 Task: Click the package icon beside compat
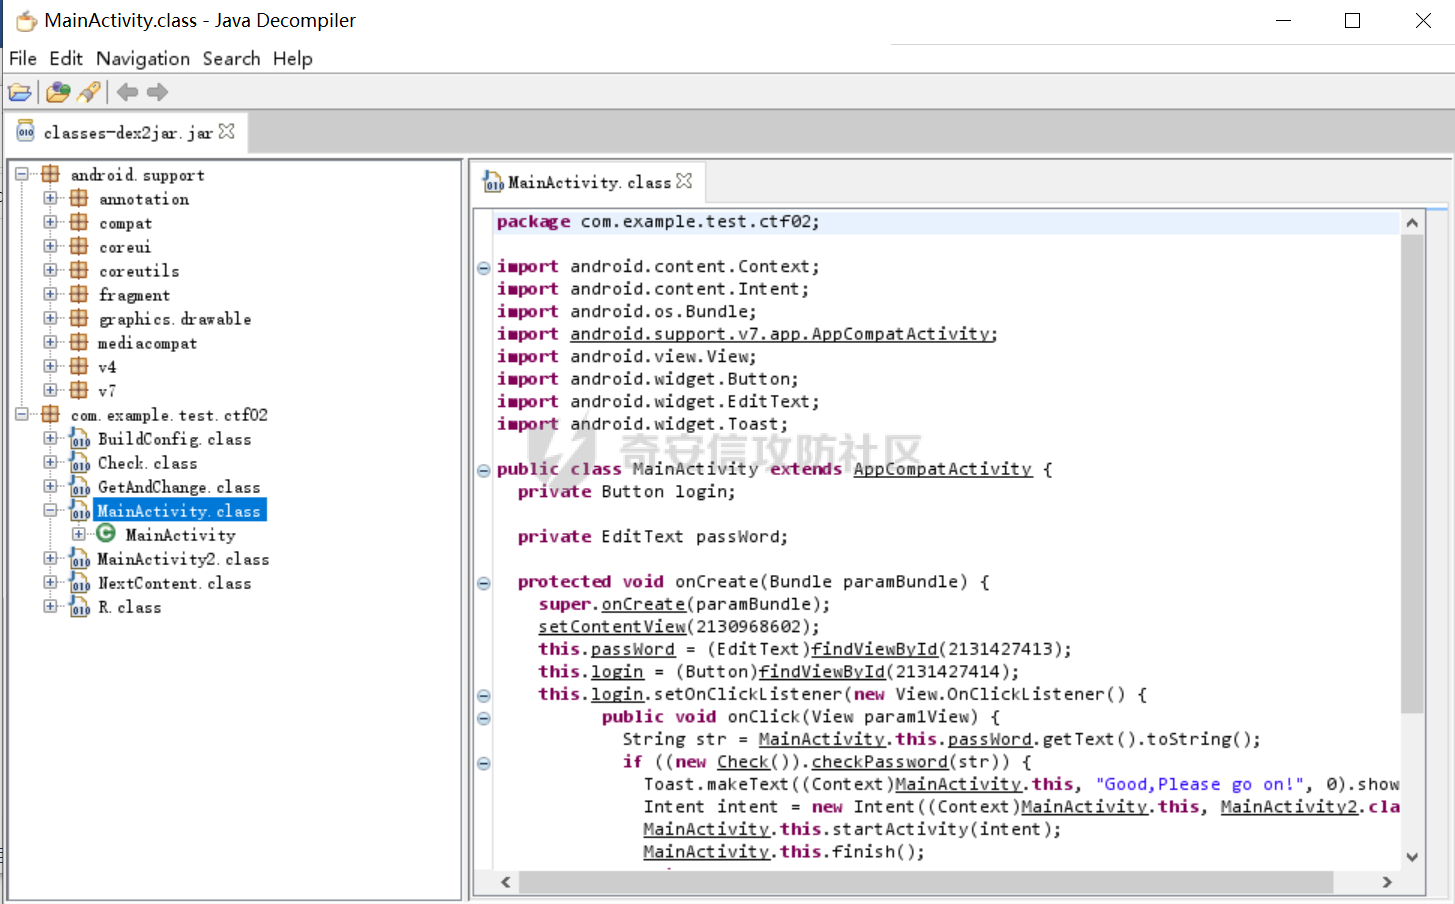point(79,222)
